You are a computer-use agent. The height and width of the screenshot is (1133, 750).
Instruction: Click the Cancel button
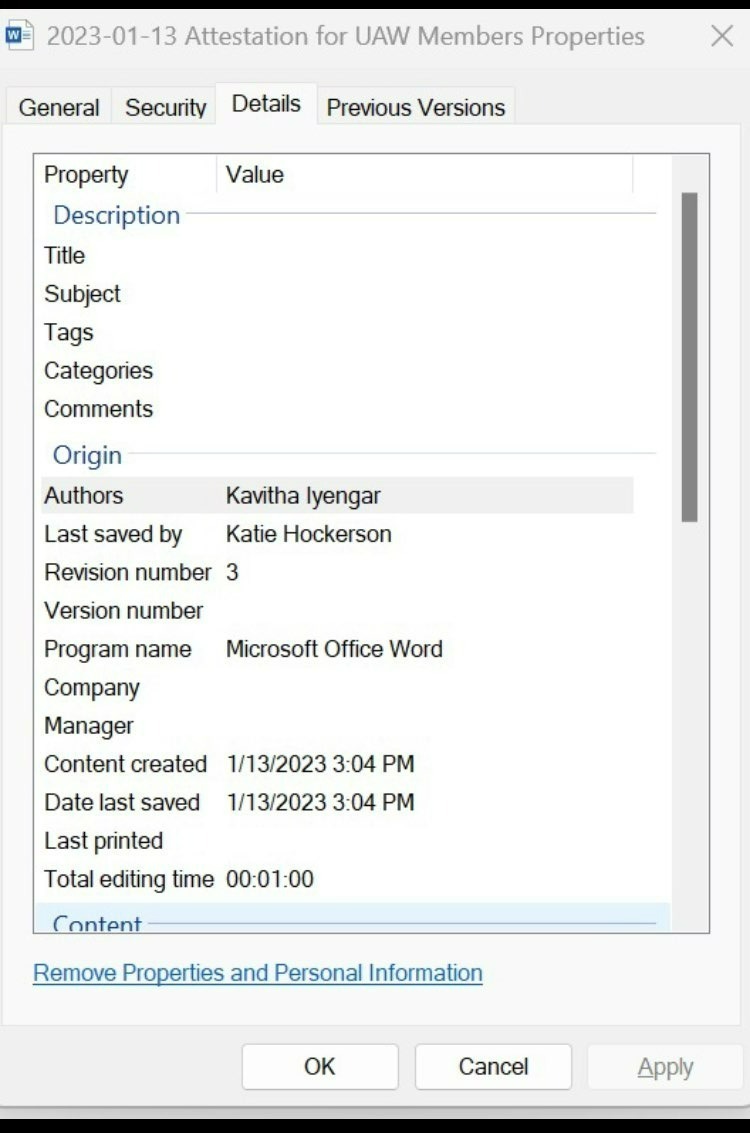click(x=493, y=1067)
